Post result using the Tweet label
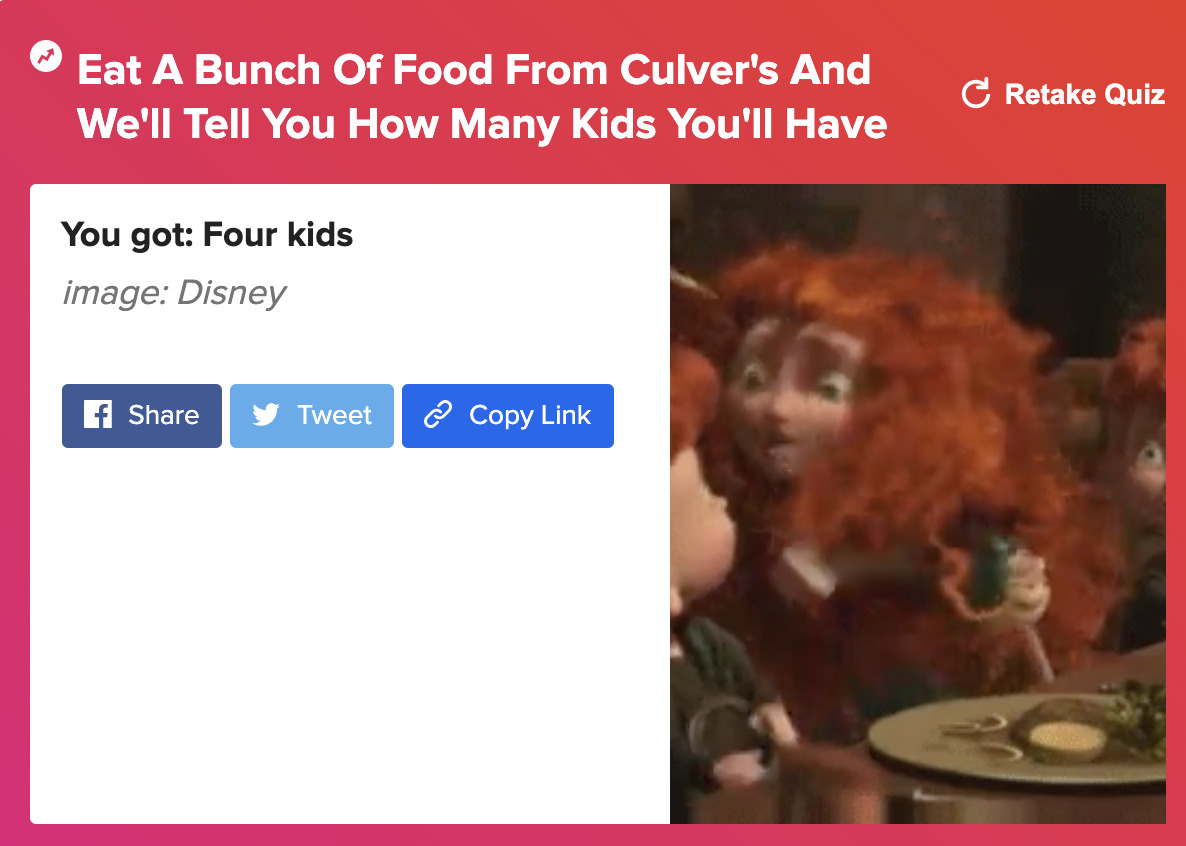 coord(334,415)
